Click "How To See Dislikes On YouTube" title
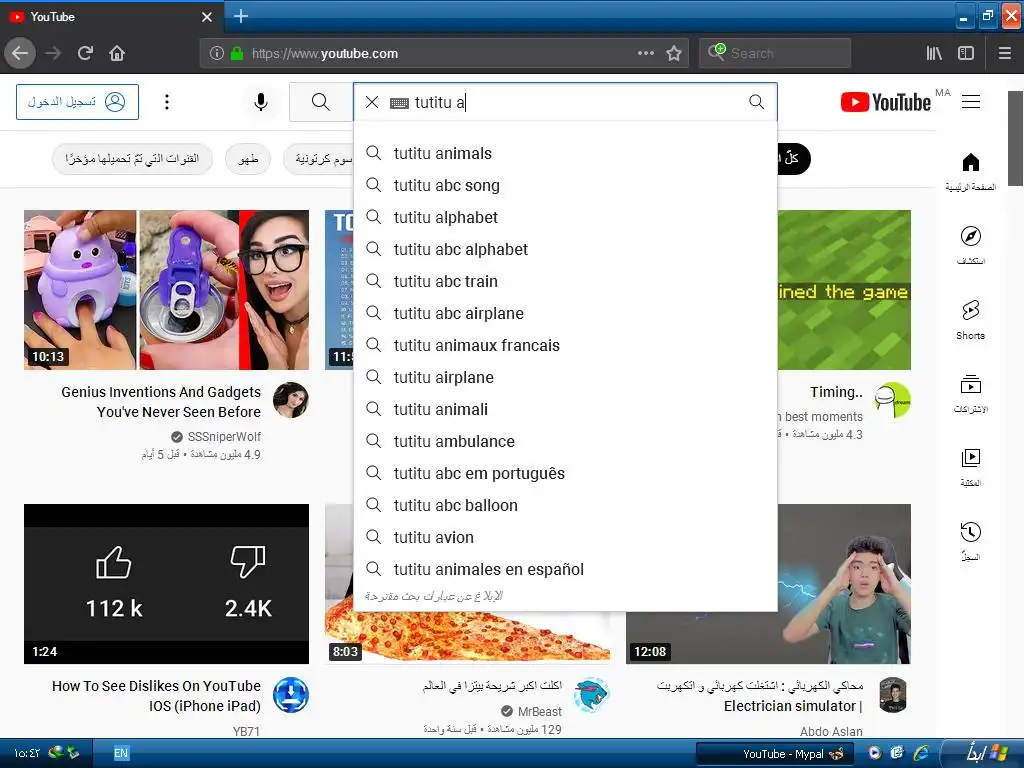This screenshot has height=768, width=1024. 156,696
